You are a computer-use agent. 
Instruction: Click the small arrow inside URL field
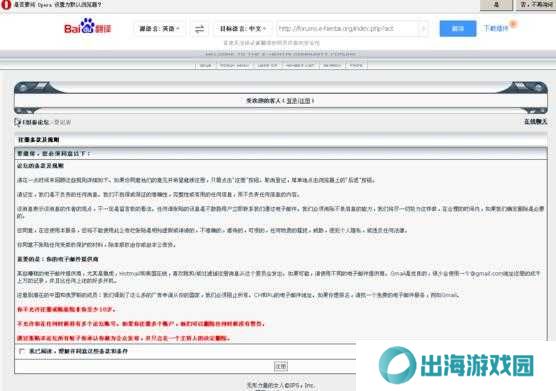(x=423, y=29)
